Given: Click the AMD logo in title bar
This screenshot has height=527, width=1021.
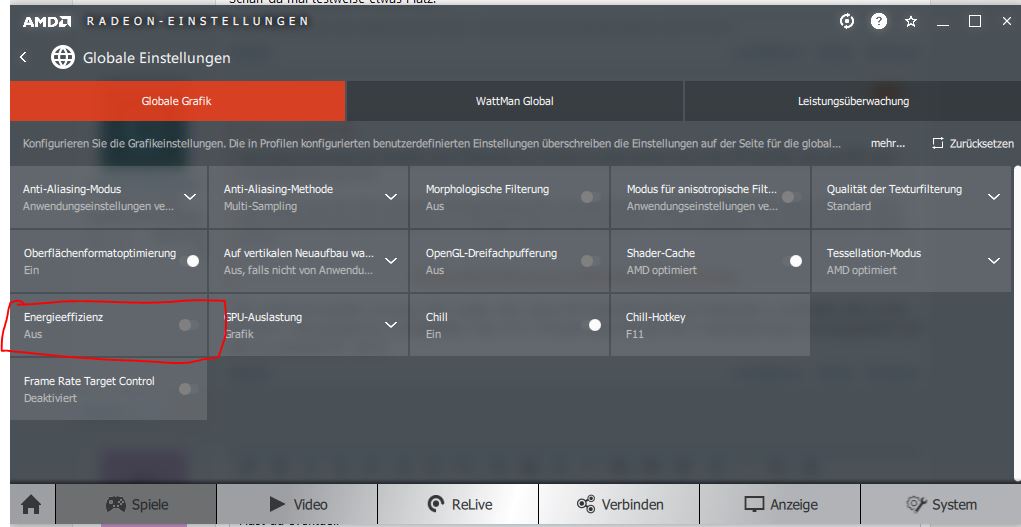Looking at the screenshot, I should [47, 21].
